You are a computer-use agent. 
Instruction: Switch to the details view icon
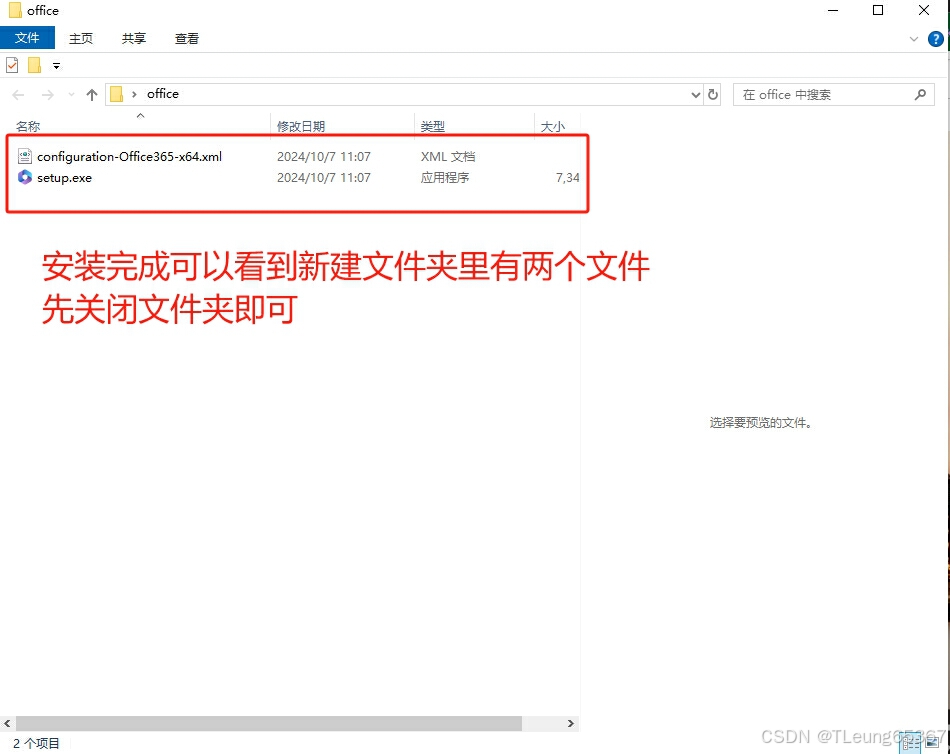pos(911,743)
